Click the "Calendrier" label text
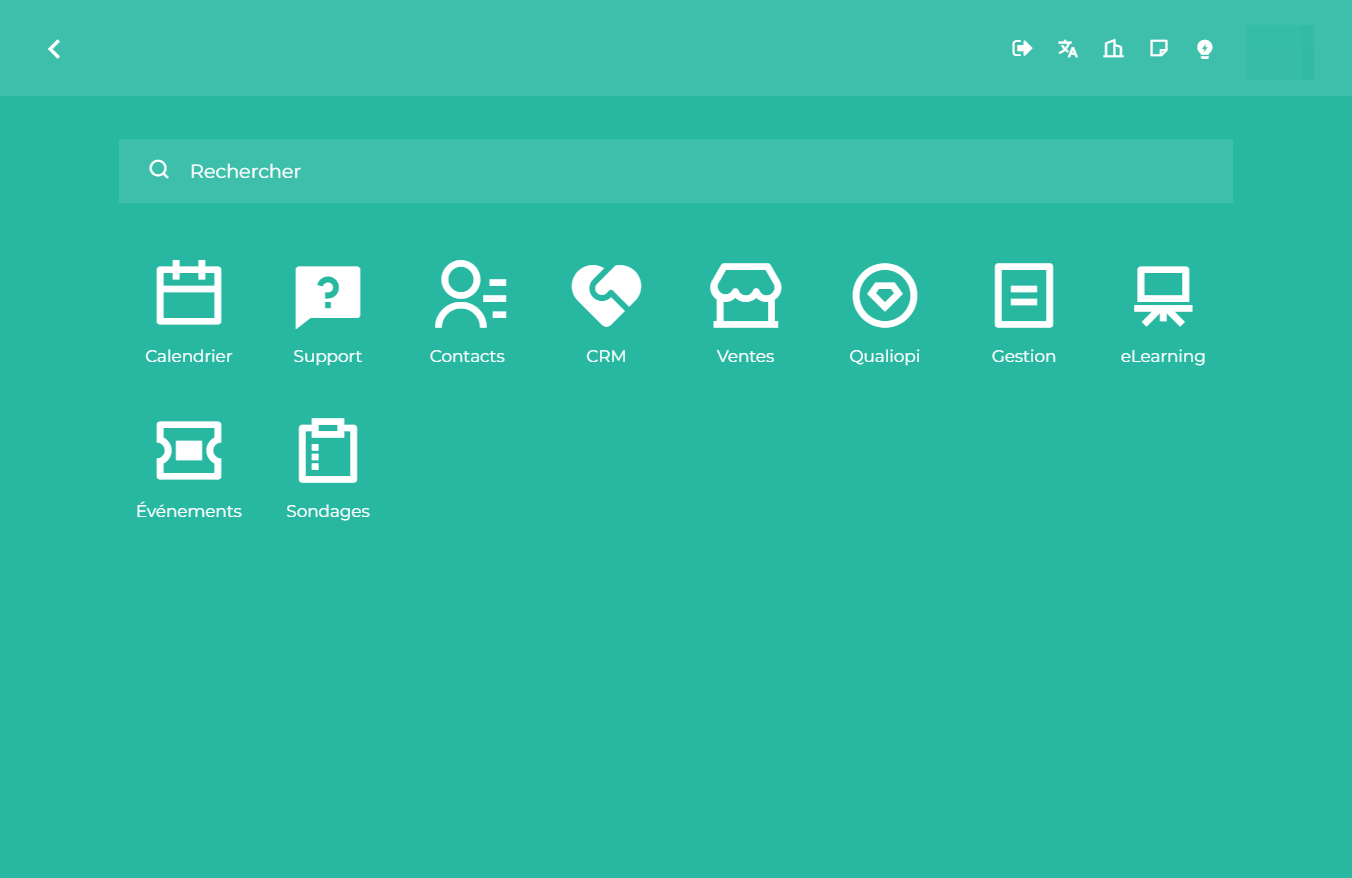 point(189,356)
